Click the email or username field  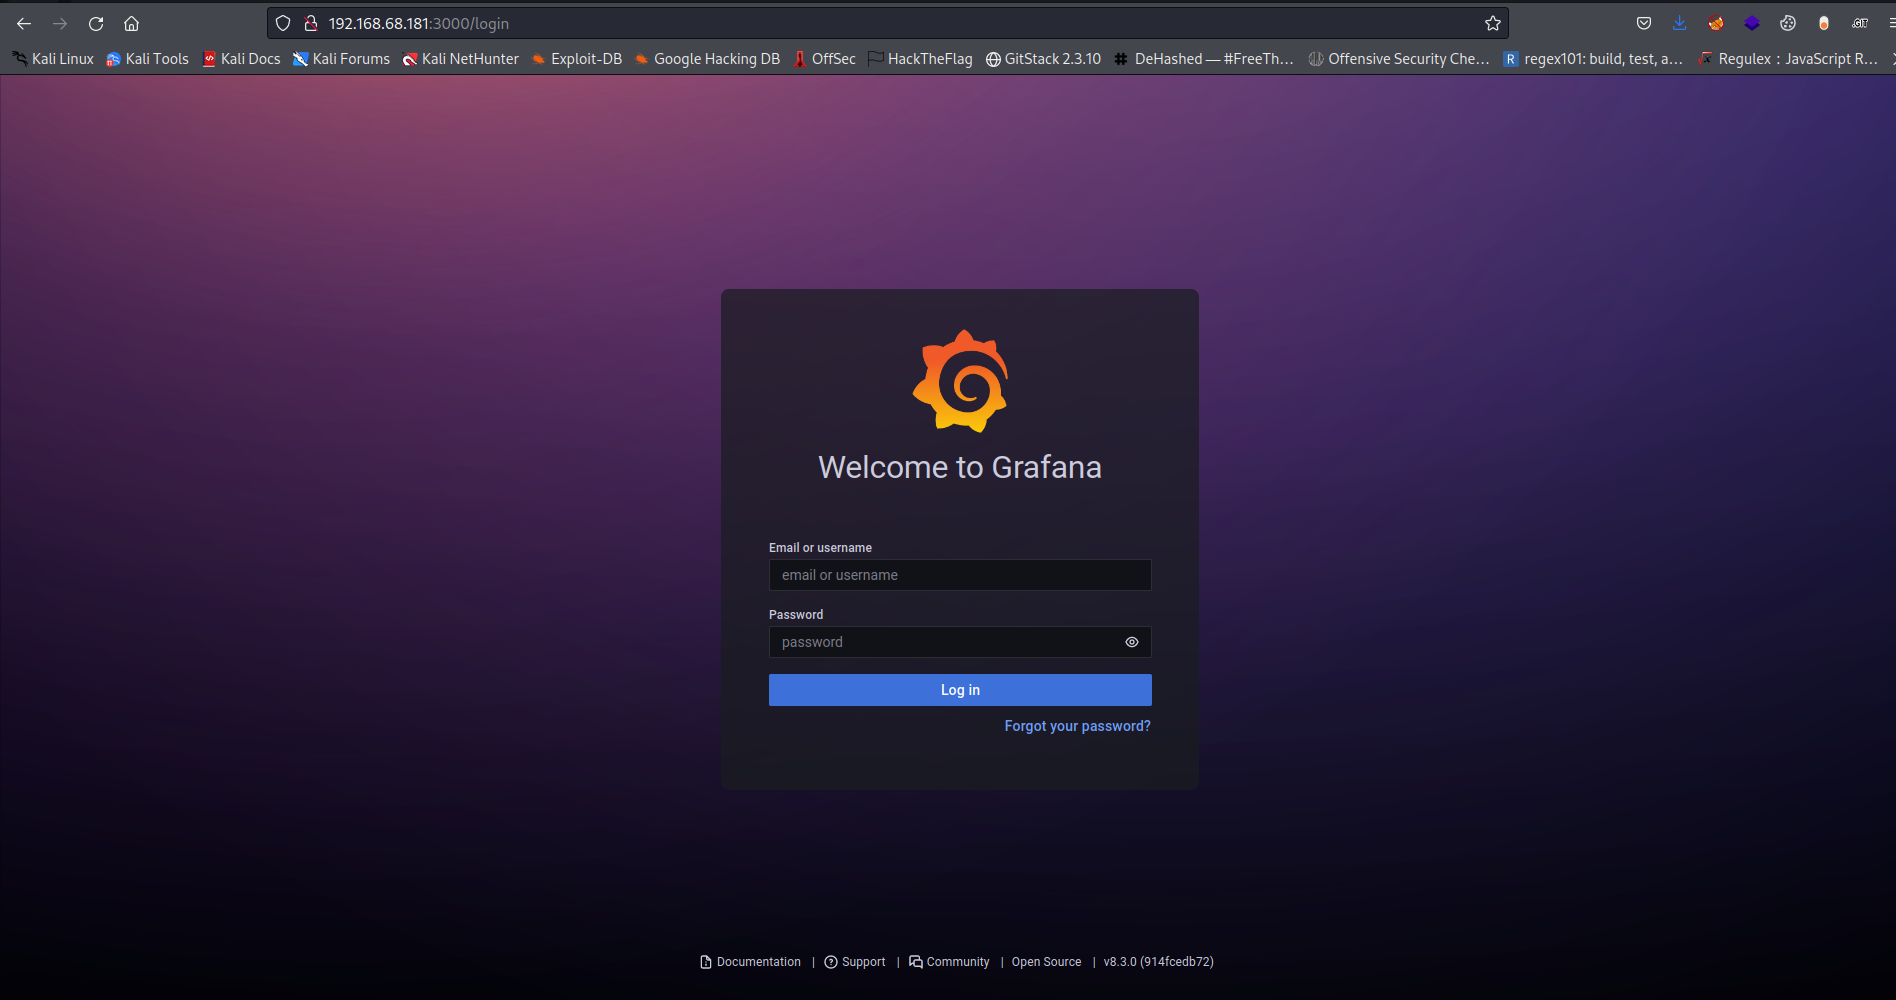960,575
